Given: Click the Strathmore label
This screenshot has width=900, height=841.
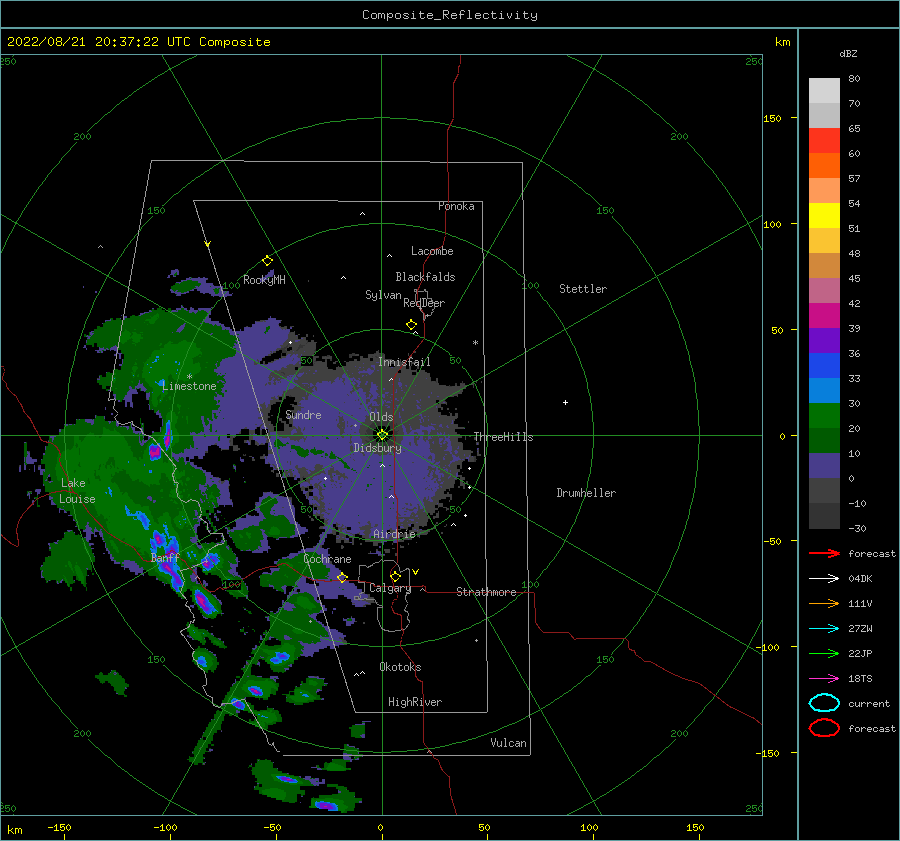Looking at the screenshot, I should [486, 592].
